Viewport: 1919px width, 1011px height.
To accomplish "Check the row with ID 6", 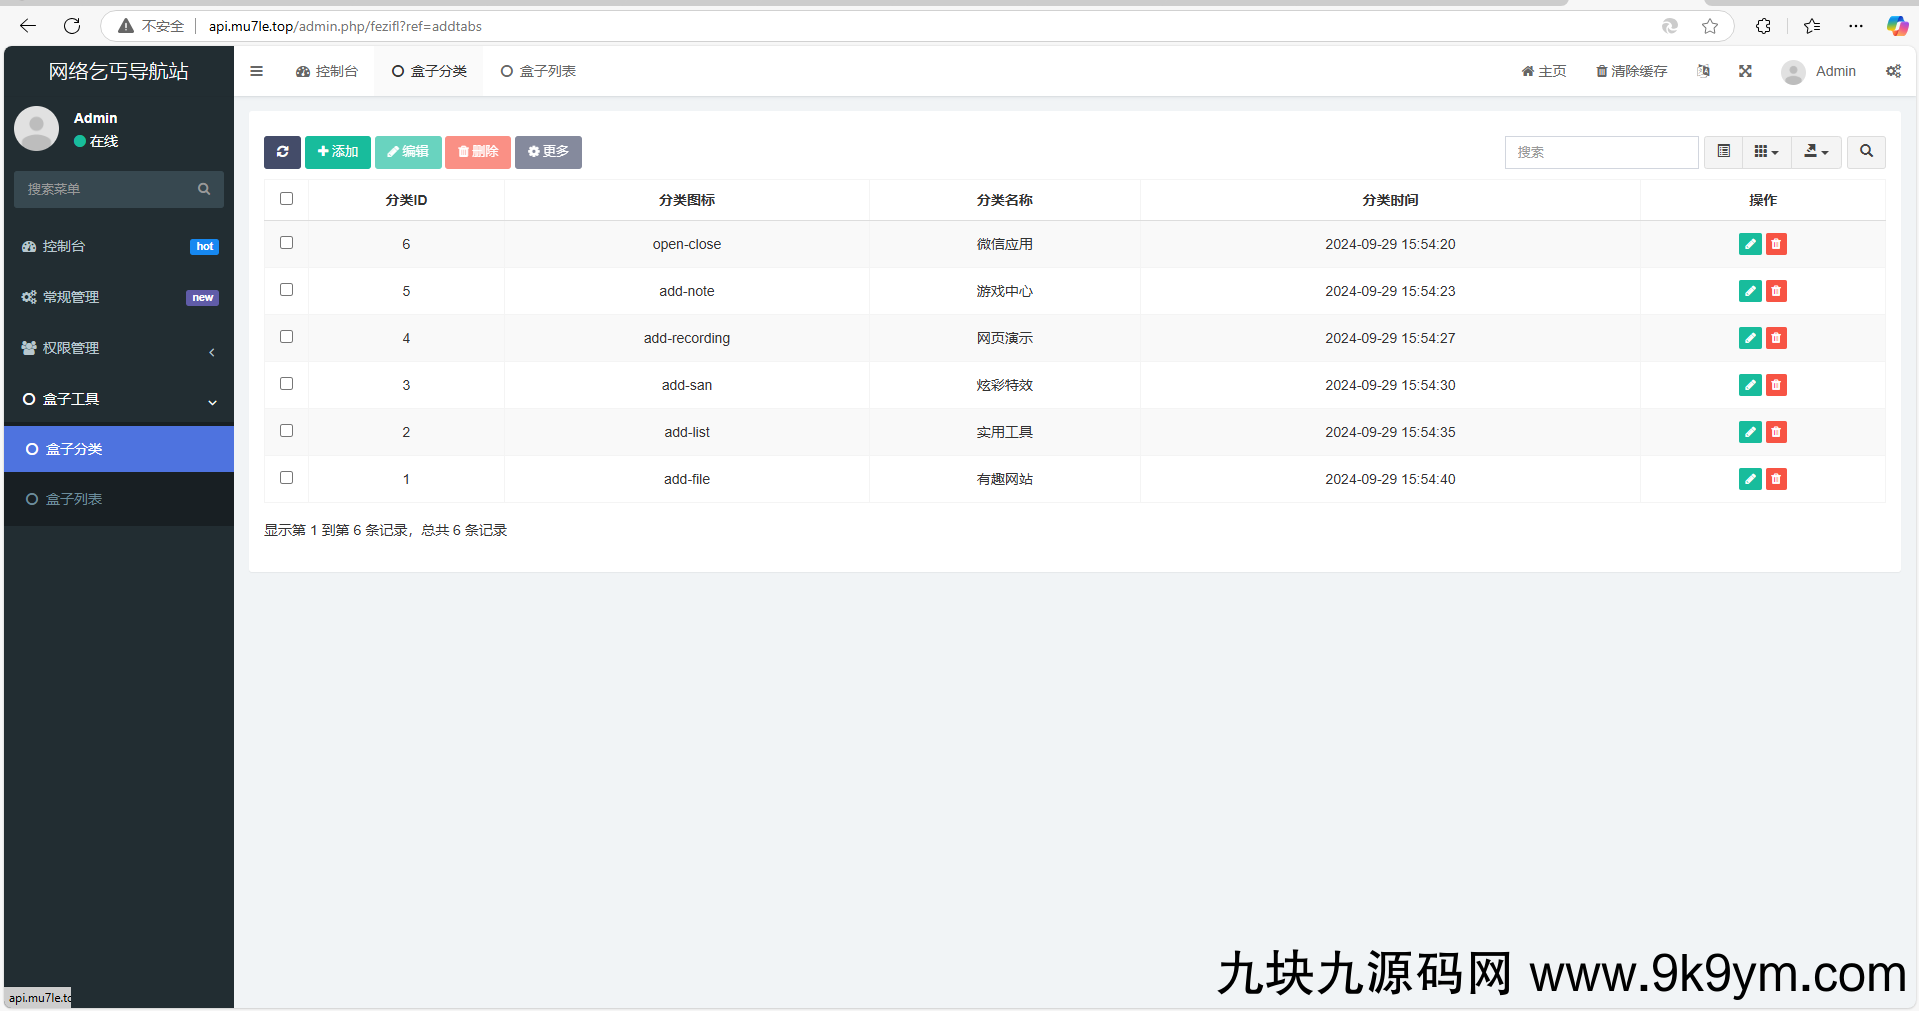I will coord(286,243).
